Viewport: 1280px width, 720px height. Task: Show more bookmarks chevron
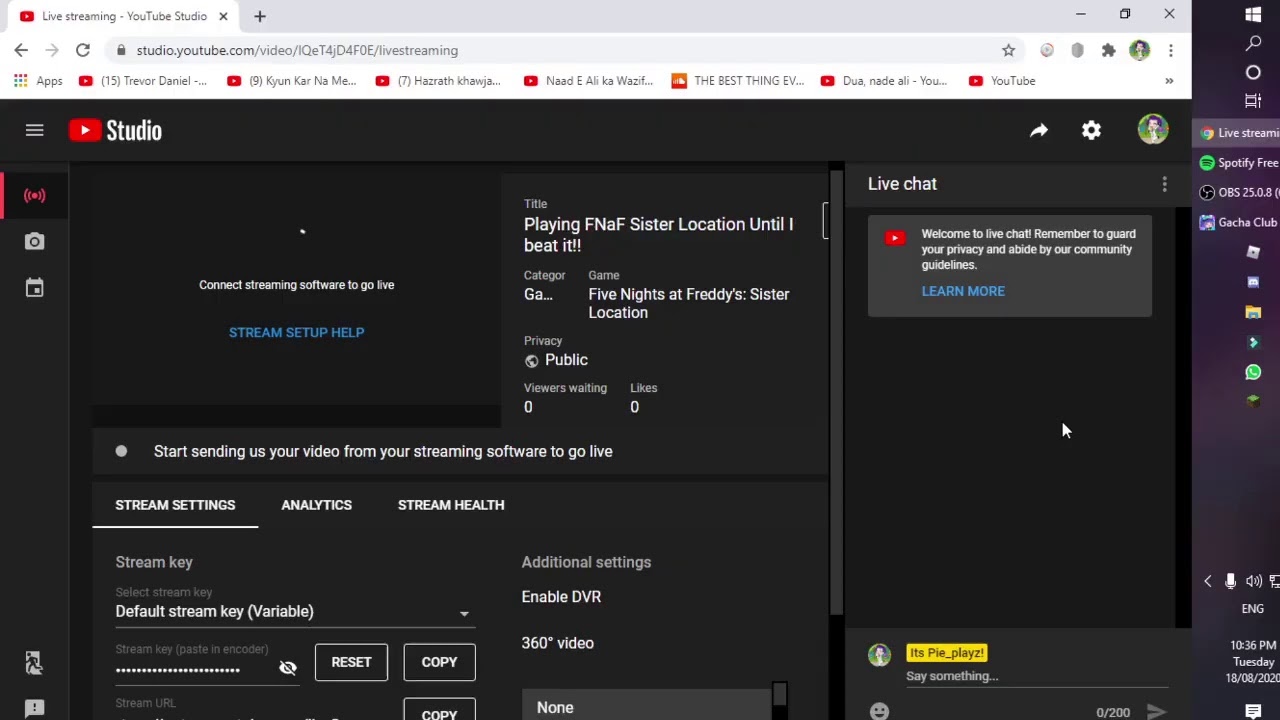coord(1169,81)
